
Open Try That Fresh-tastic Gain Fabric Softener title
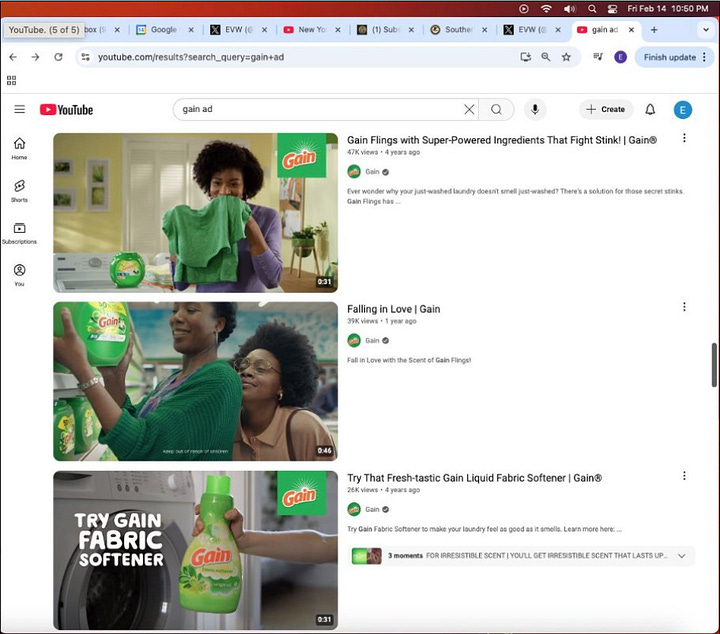[474, 478]
